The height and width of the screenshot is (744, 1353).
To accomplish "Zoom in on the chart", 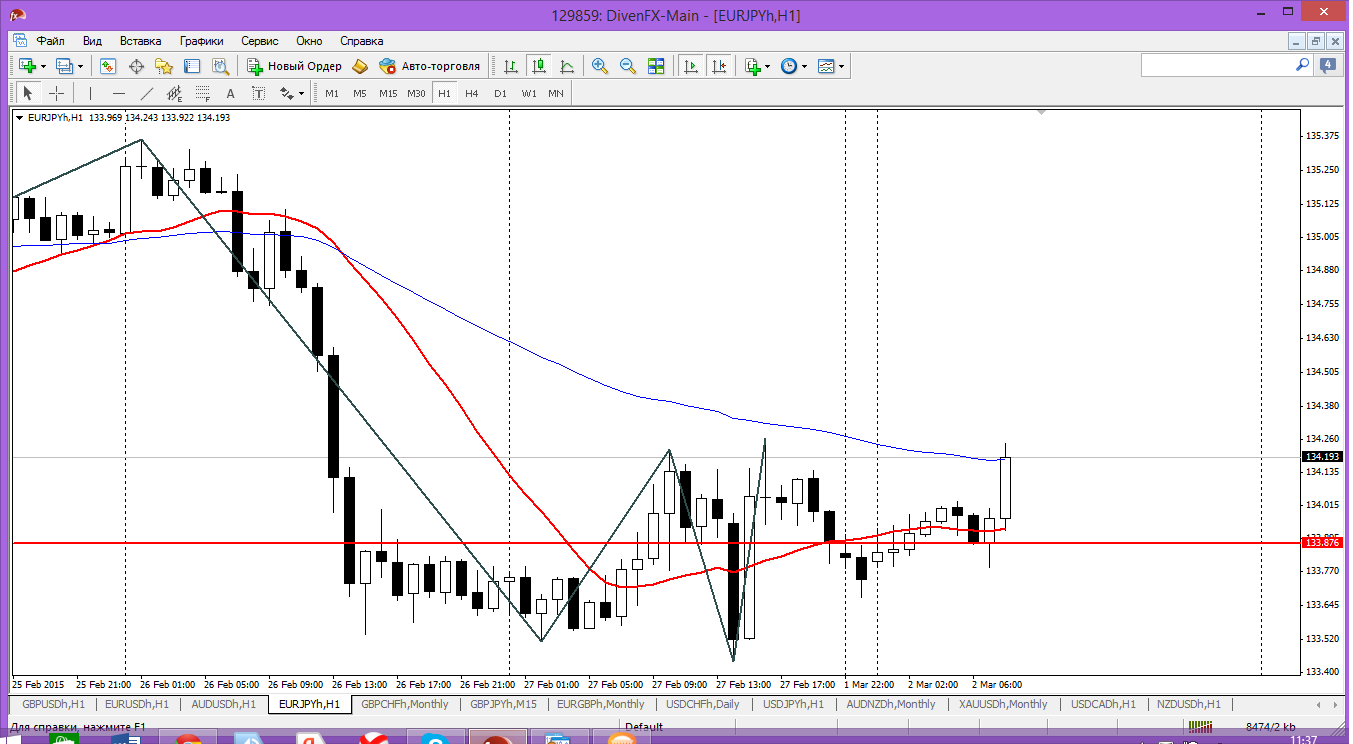I will pyautogui.click(x=600, y=66).
